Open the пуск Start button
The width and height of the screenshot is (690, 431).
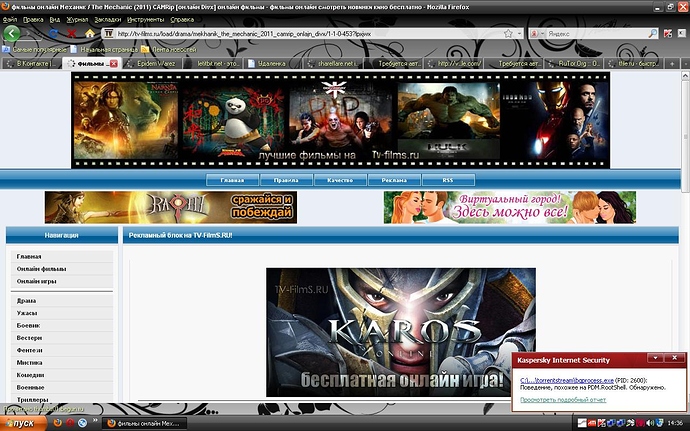click(x=23, y=423)
